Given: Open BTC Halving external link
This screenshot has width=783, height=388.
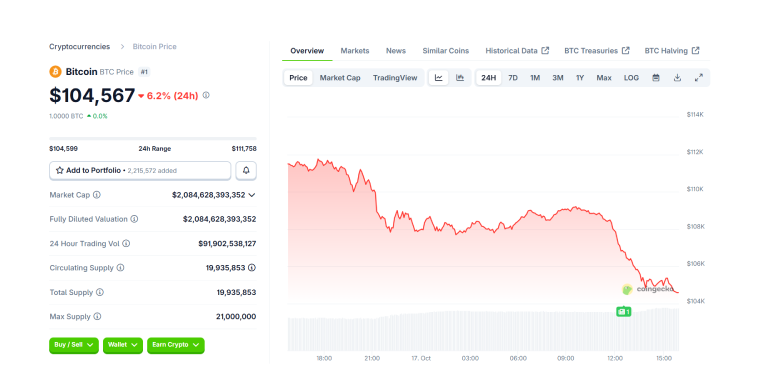Looking at the screenshot, I should click(672, 50).
